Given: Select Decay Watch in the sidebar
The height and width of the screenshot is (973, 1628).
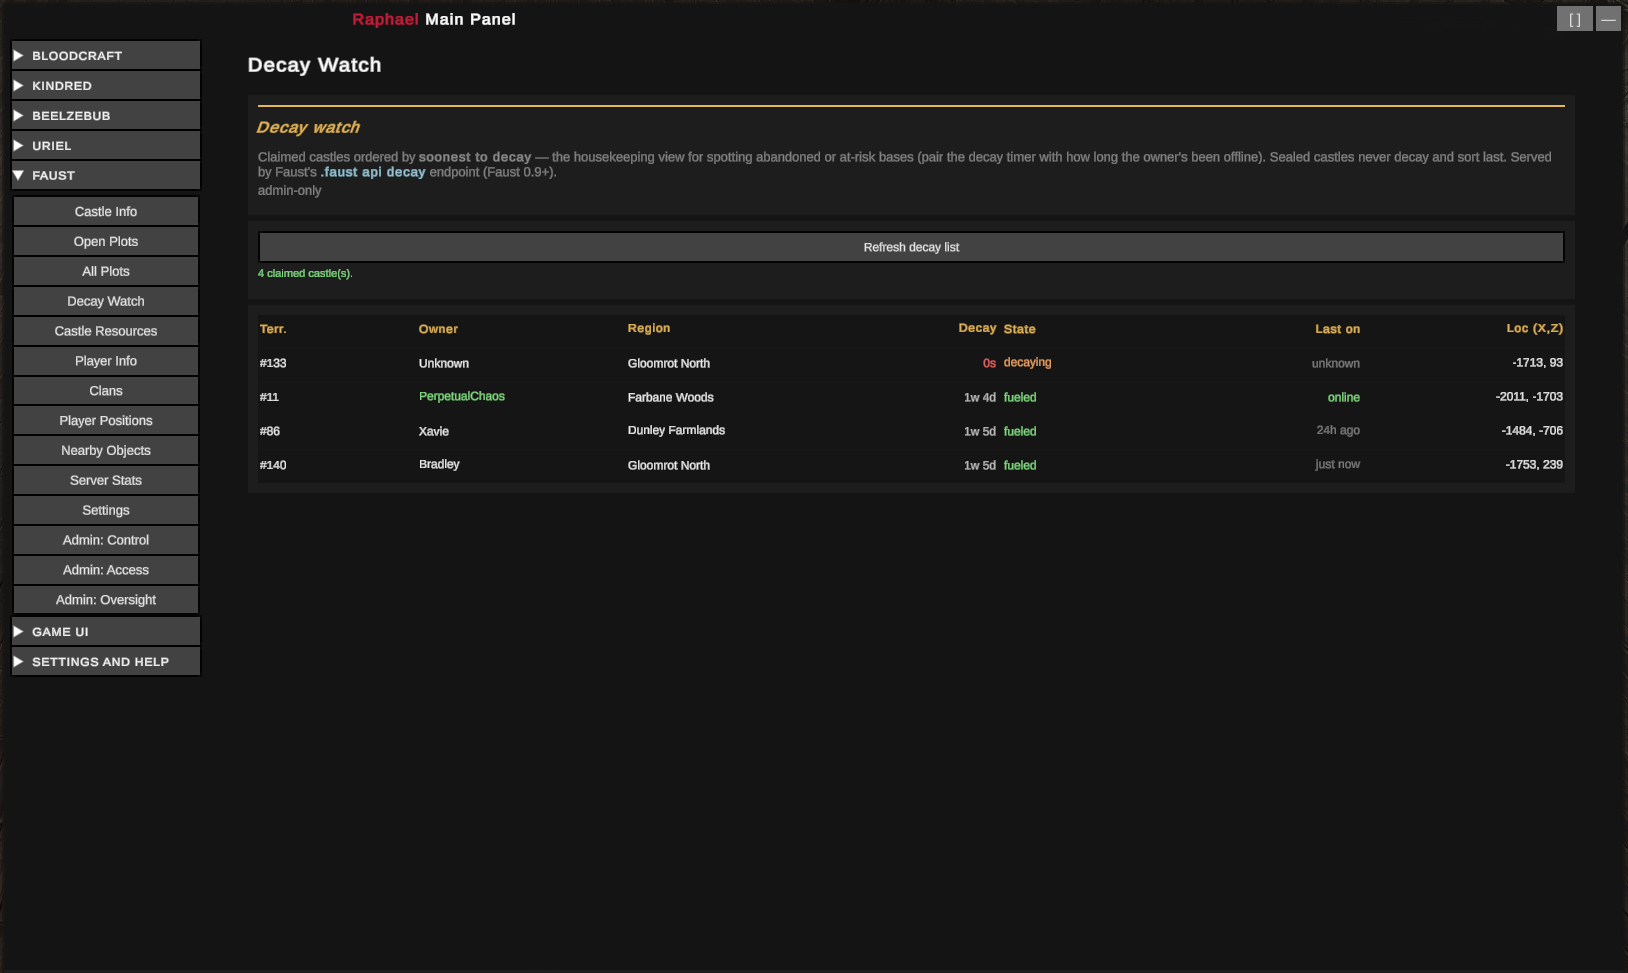Looking at the screenshot, I should tap(106, 301).
